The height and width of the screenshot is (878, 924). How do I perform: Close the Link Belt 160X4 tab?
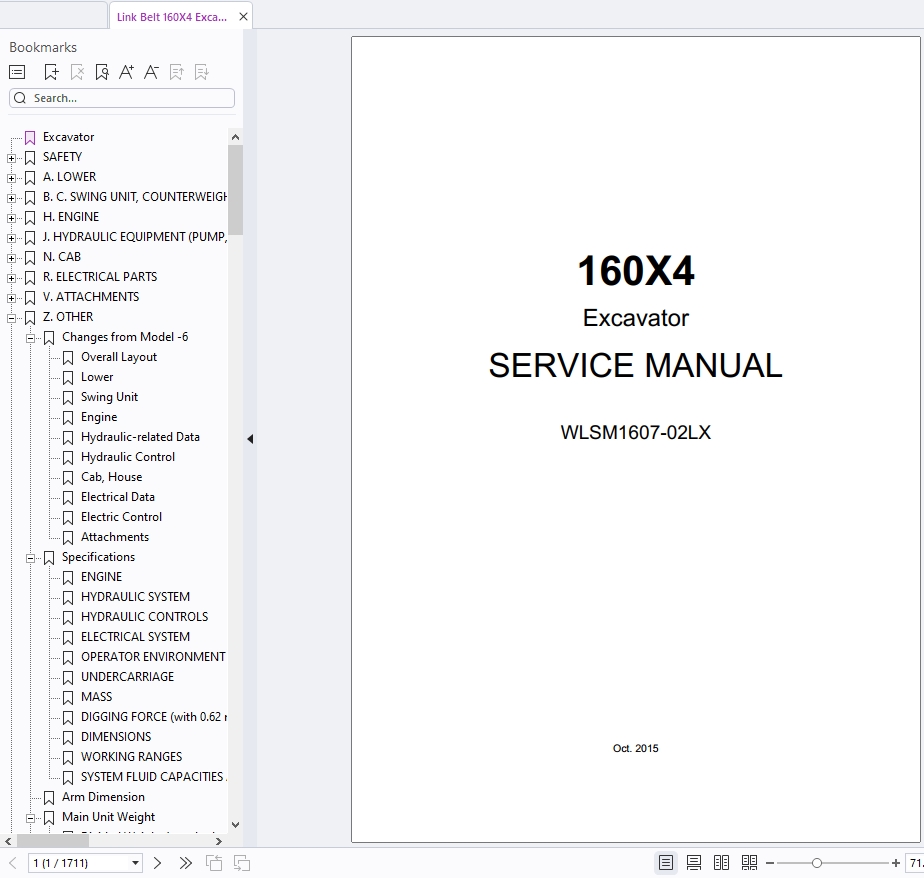pyautogui.click(x=243, y=17)
